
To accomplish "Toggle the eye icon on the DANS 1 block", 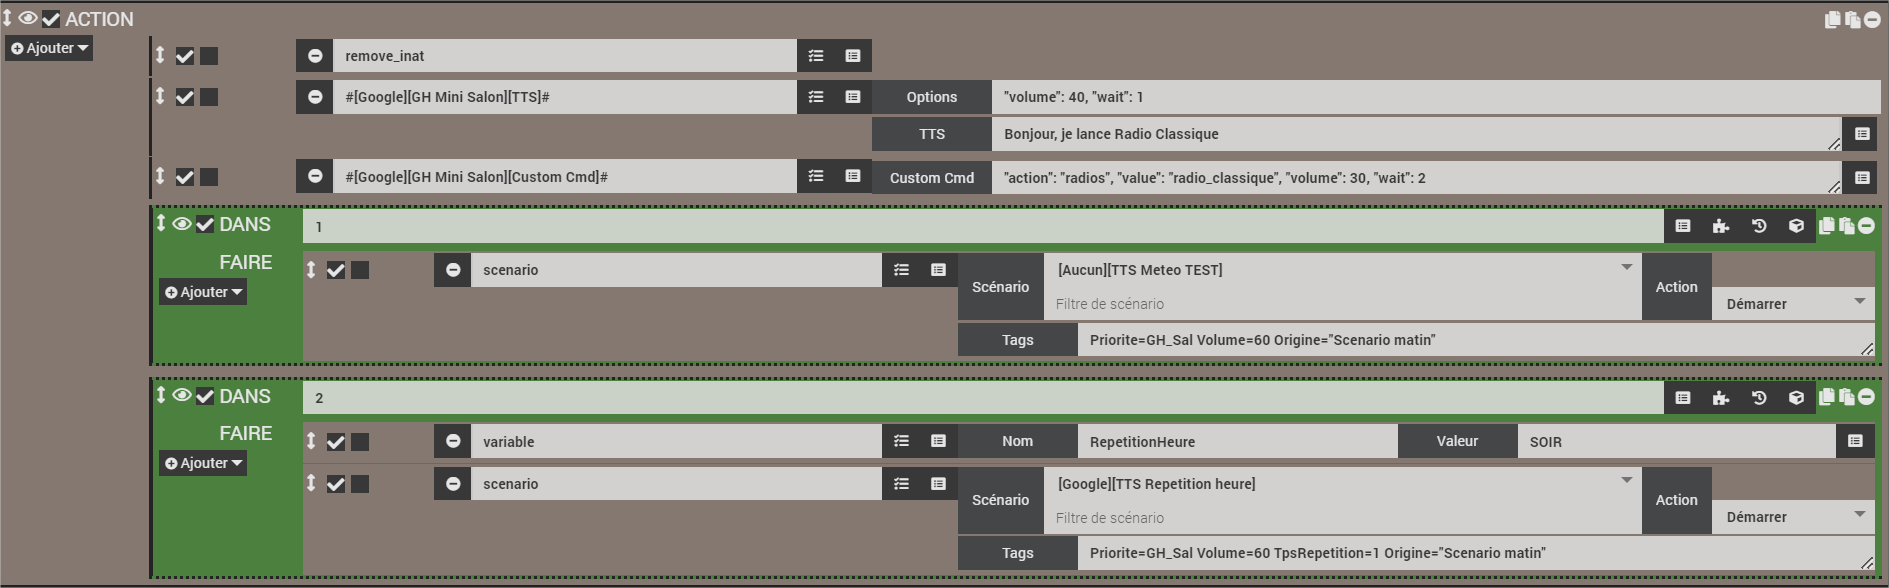I will 182,224.
